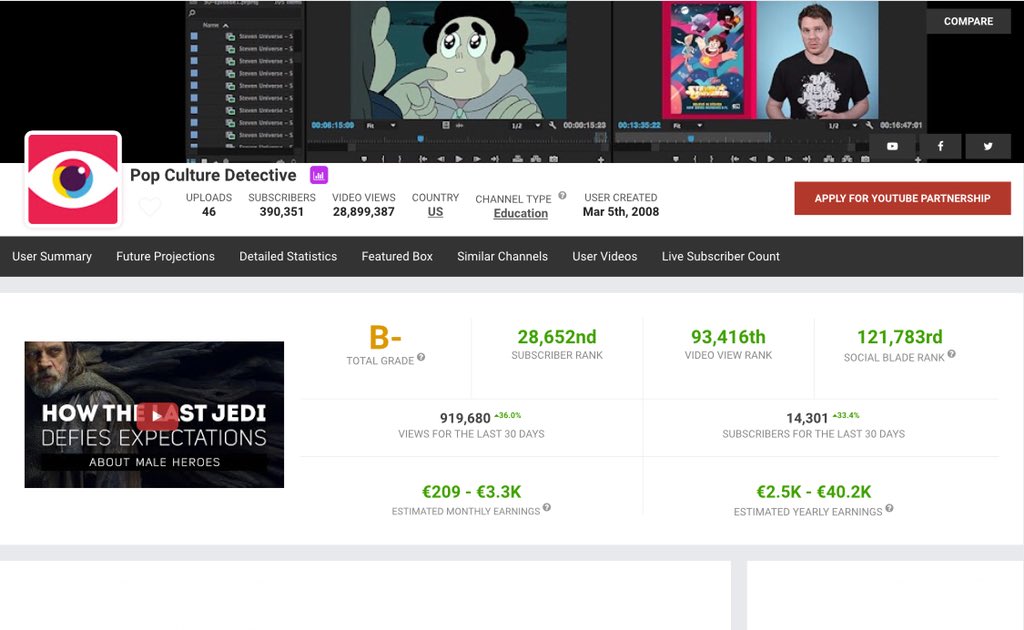The width and height of the screenshot is (1024, 630).
Task: Click the 46 uploads count
Action: (209, 212)
